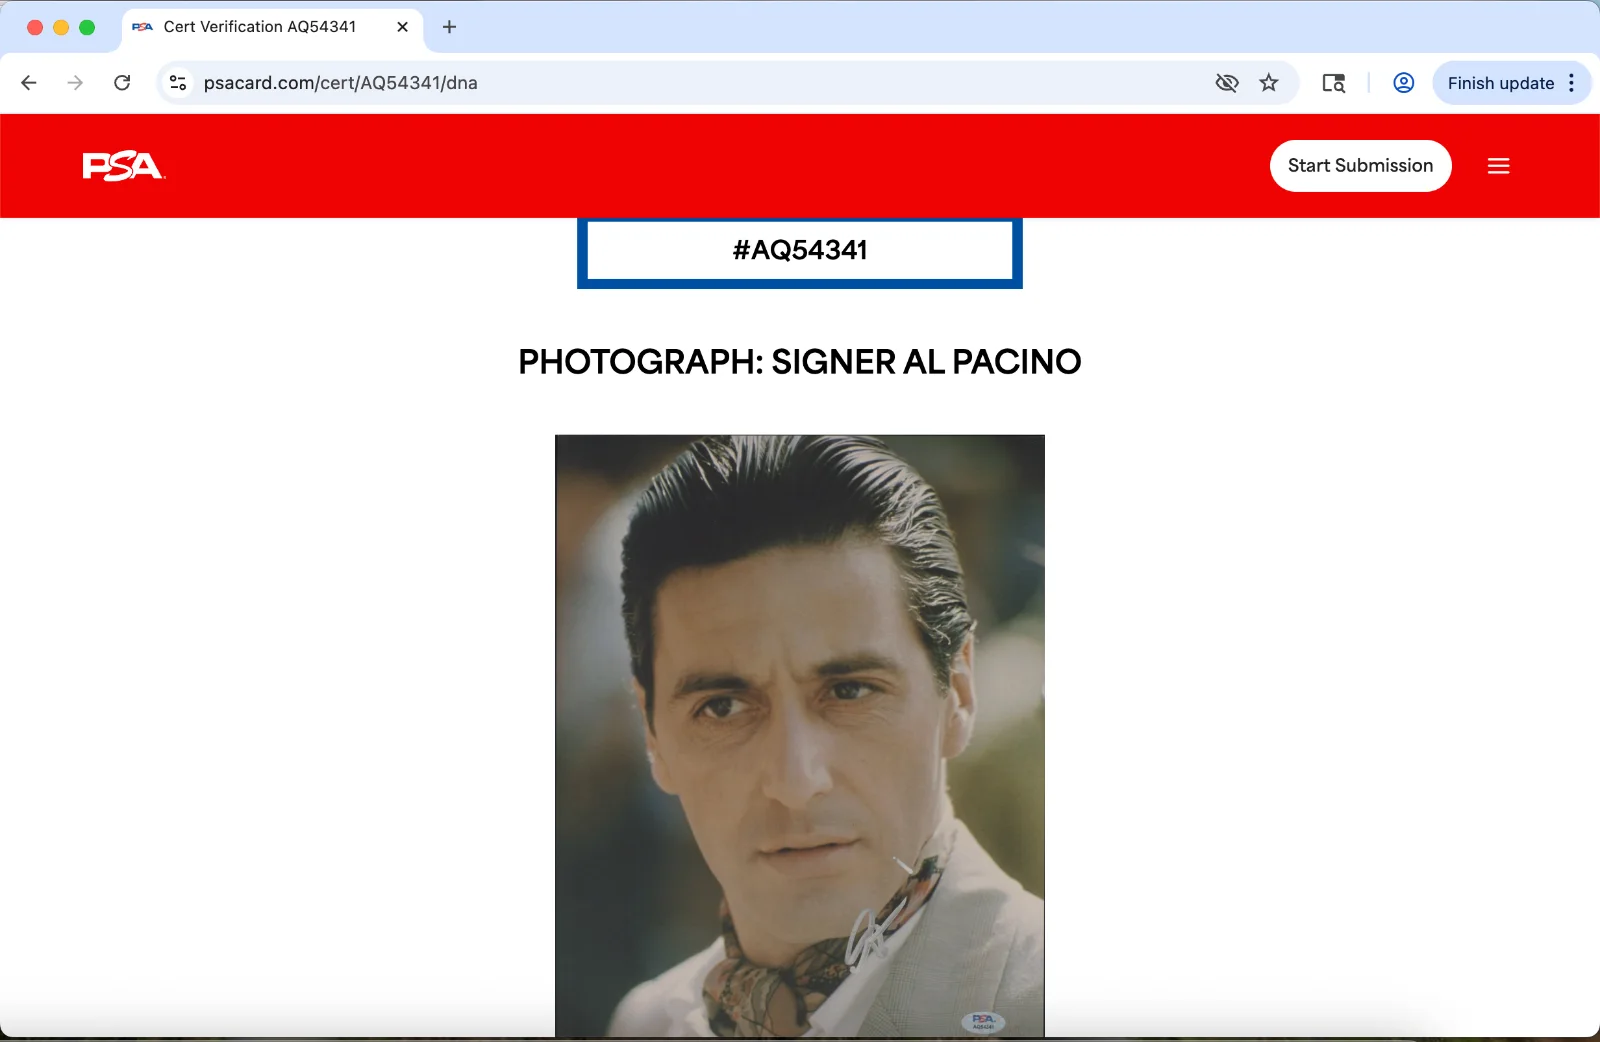The image size is (1600, 1042).
Task: Click the heading Photograph: Signer Al Pacino
Action: point(800,362)
